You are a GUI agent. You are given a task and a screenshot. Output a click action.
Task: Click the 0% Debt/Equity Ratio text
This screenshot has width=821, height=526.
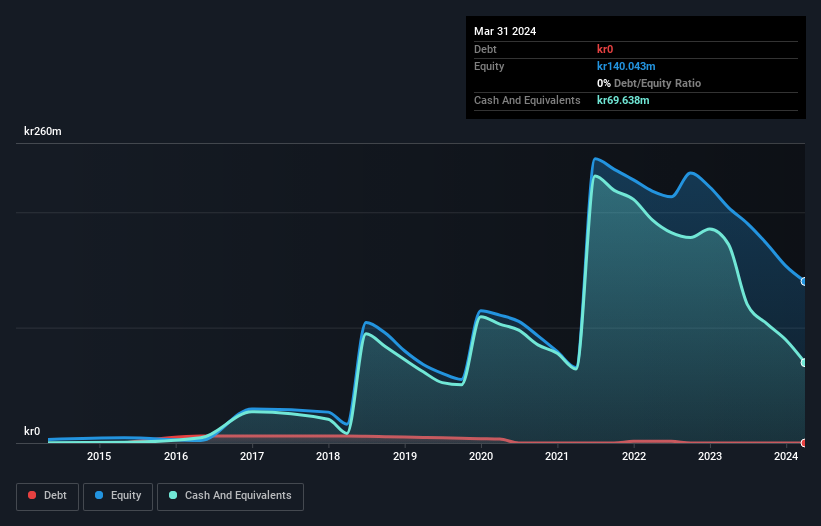click(649, 83)
